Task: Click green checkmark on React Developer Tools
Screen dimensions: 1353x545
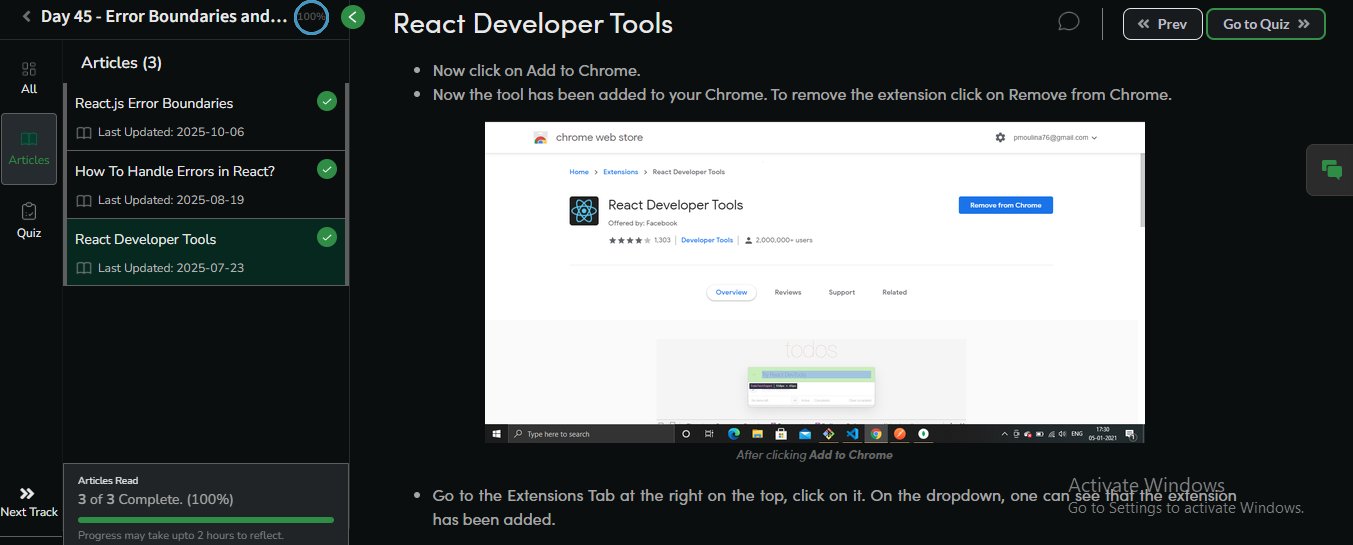Action: click(x=326, y=237)
